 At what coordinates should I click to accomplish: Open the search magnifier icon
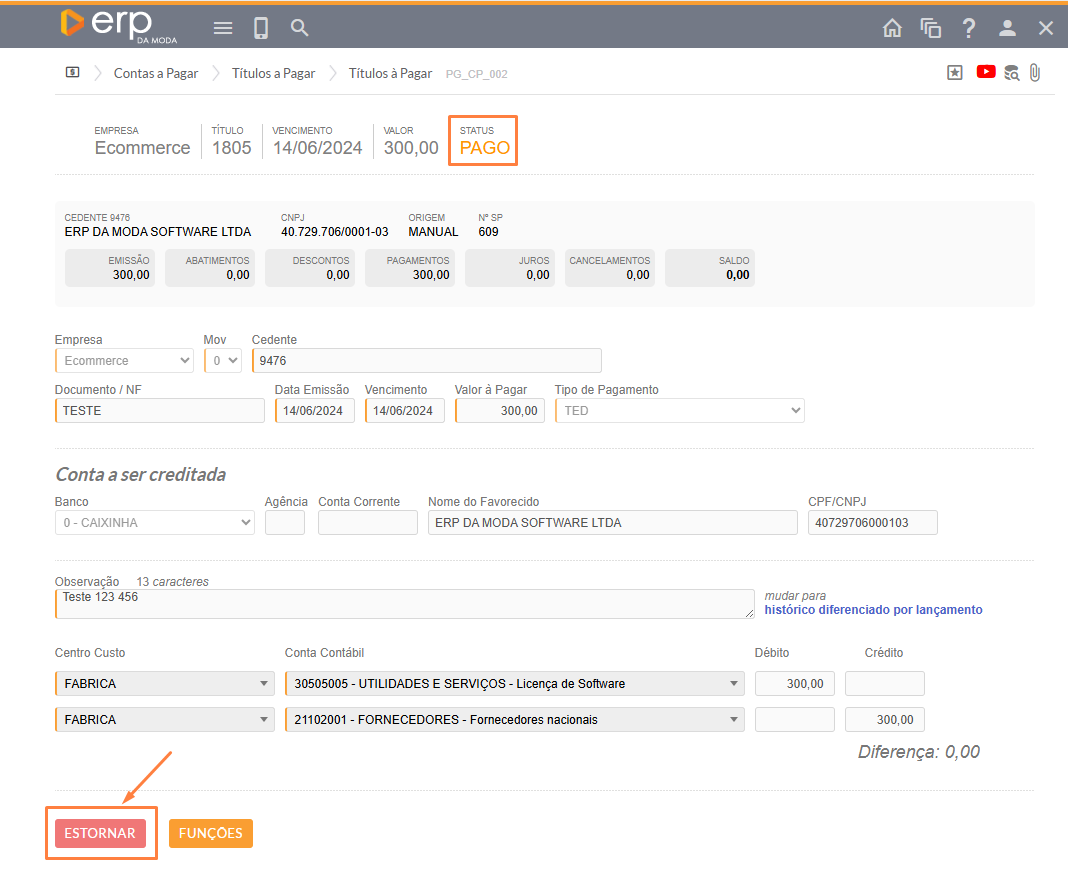(299, 28)
